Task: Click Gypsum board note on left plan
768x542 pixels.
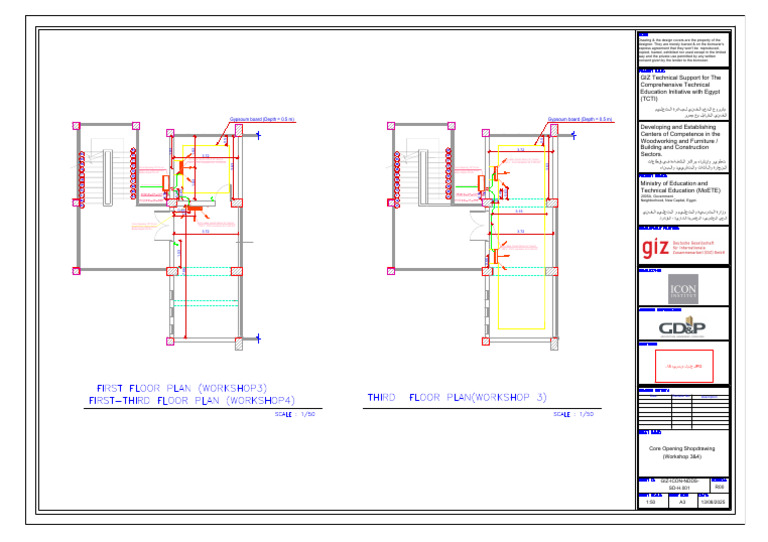Action: 262,119
